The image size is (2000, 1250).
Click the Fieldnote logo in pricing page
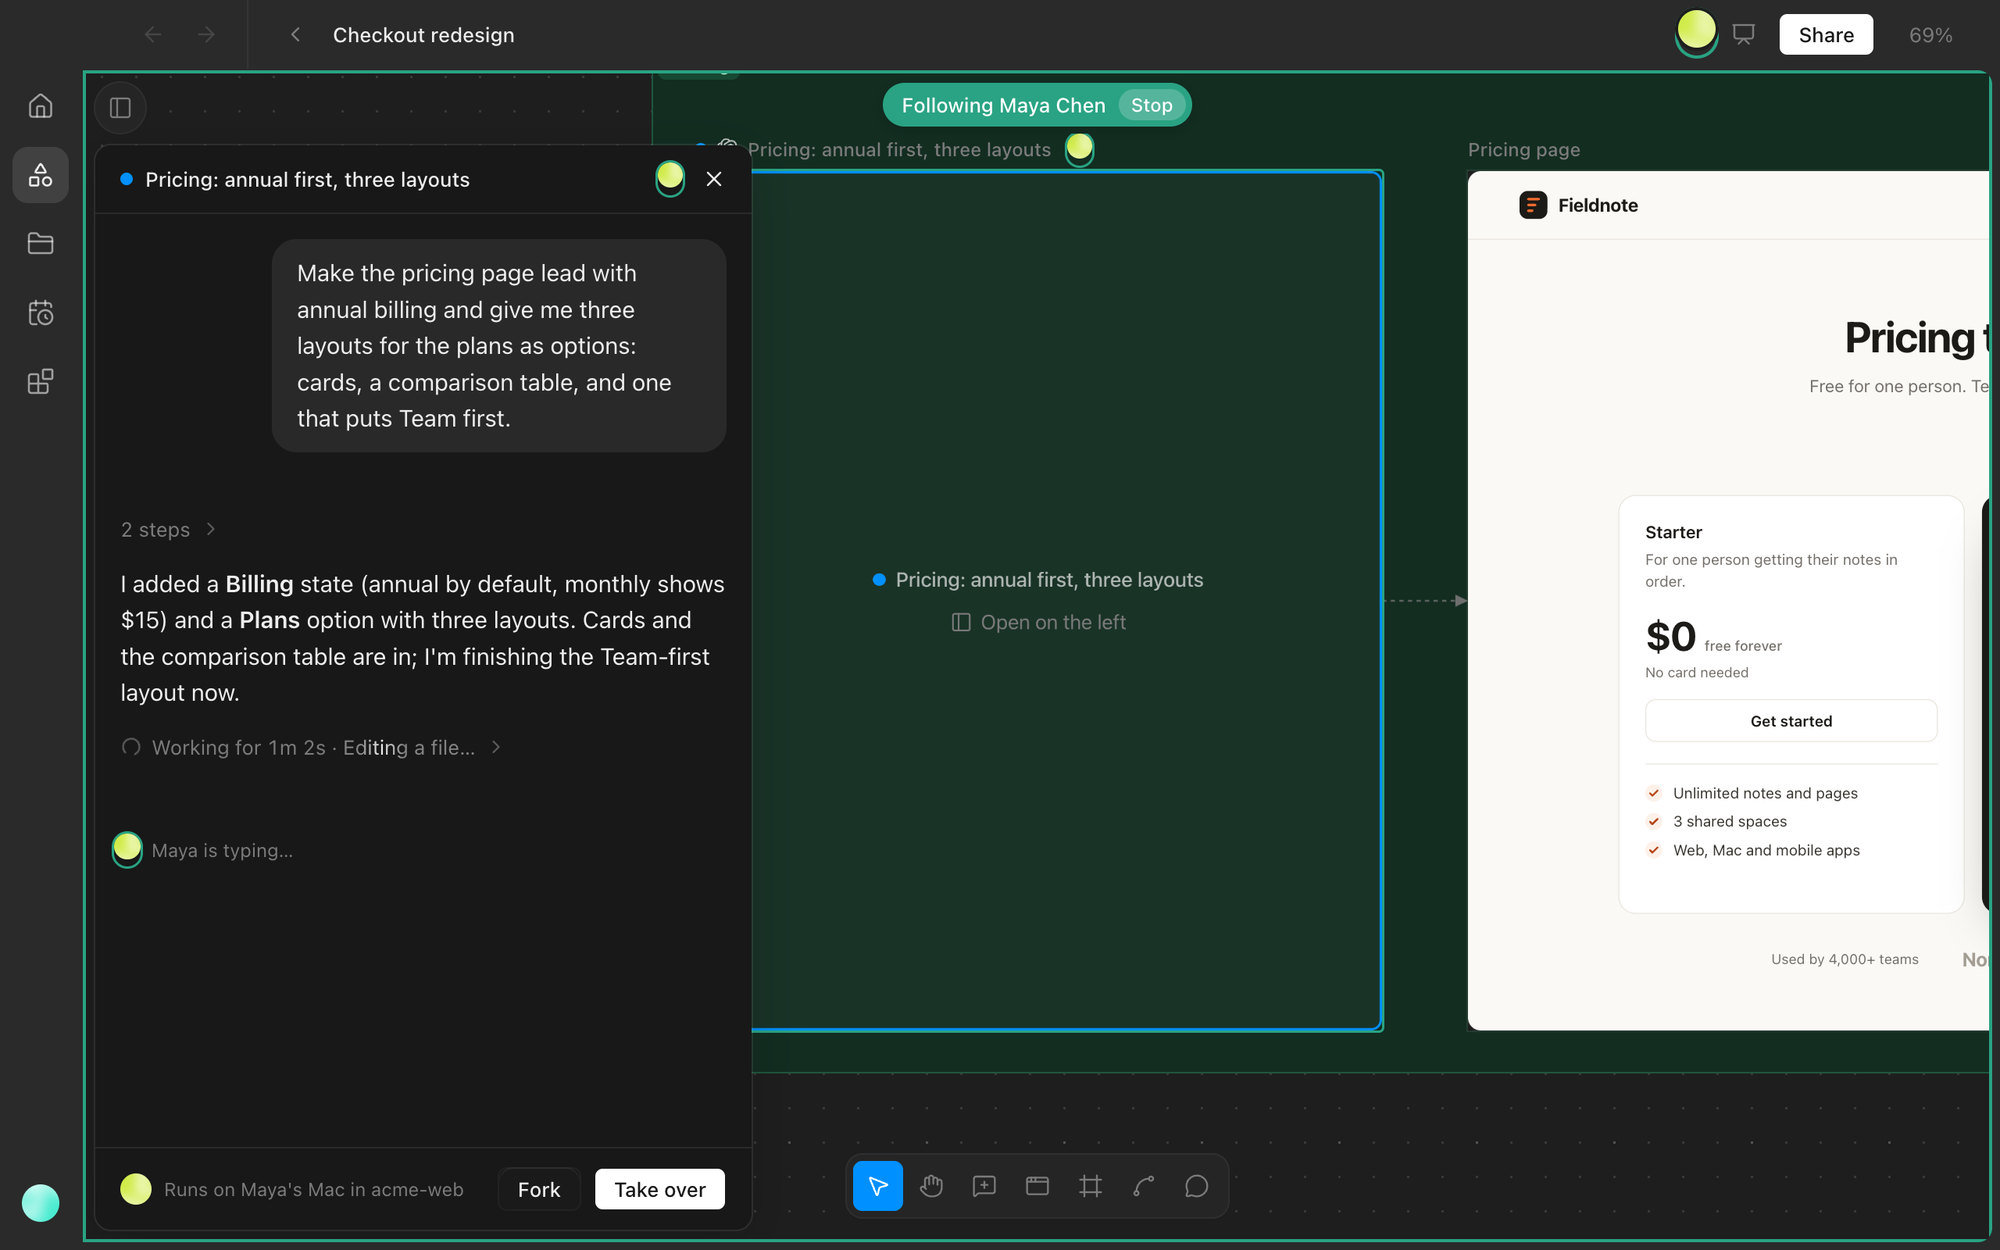(1578, 205)
